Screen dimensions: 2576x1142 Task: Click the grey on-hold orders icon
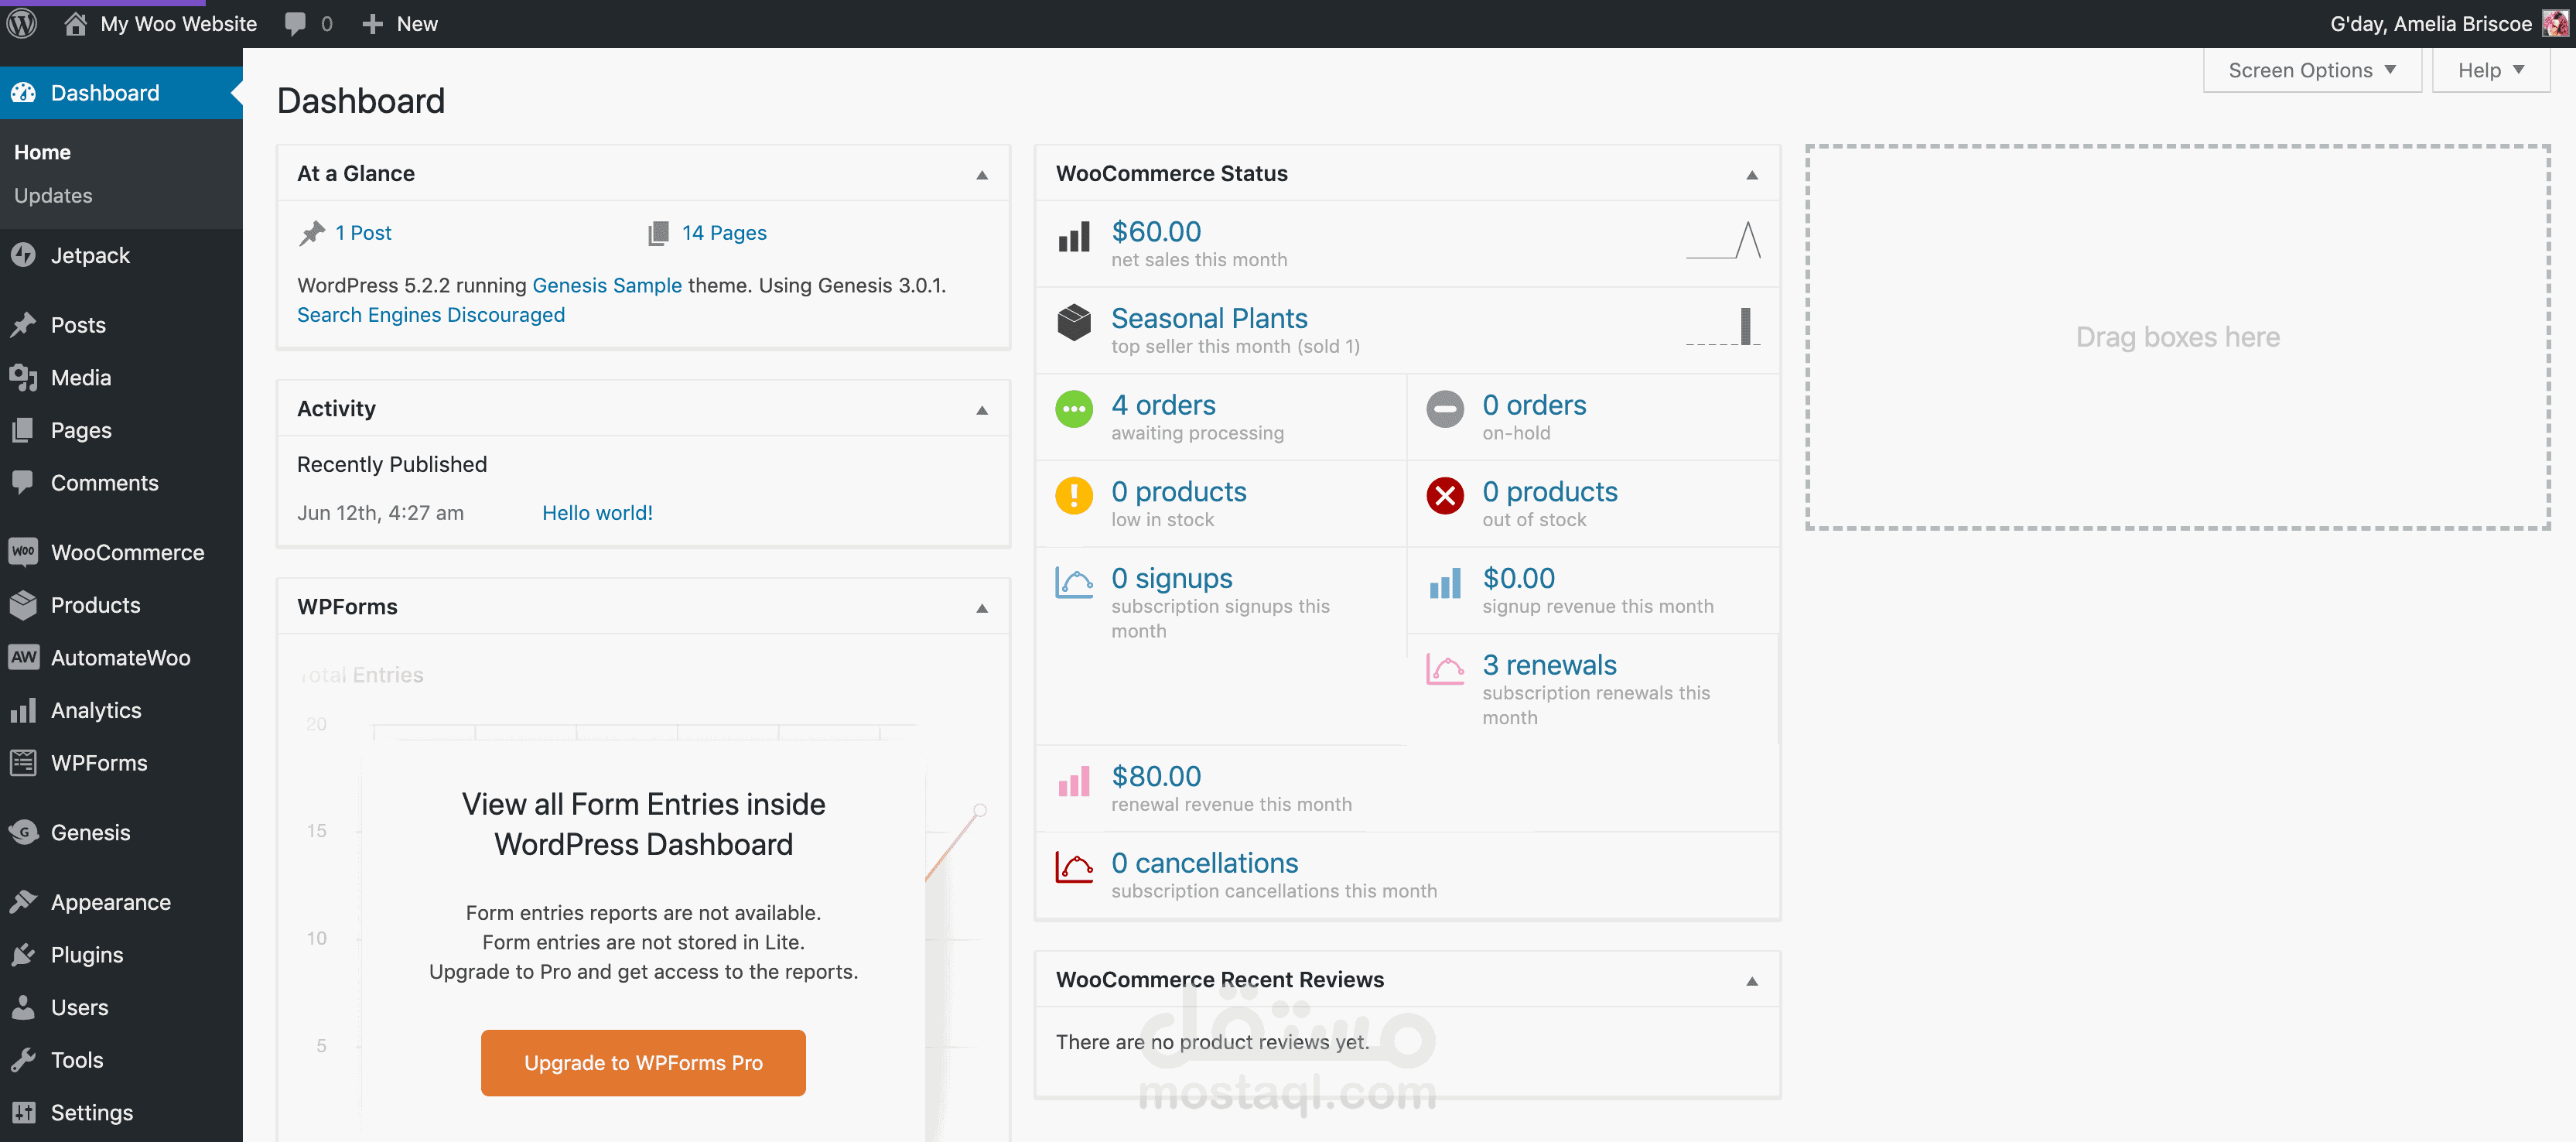[1445, 409]
